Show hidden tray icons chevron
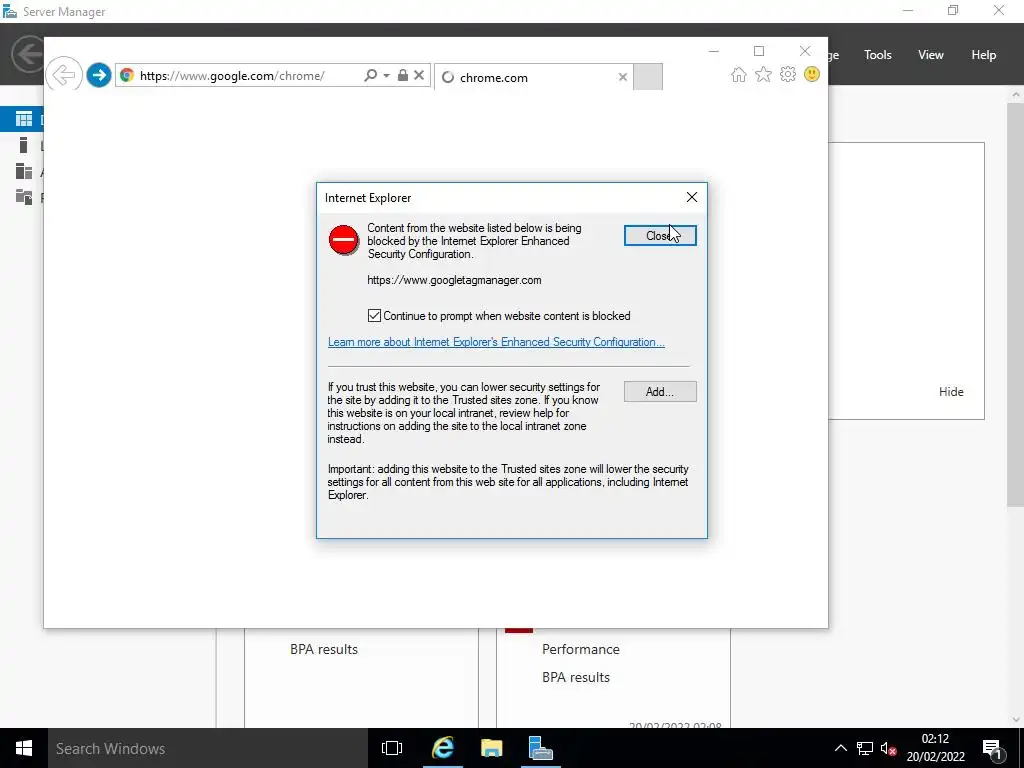Screen dimensions: 1024x768 point(840,748)
